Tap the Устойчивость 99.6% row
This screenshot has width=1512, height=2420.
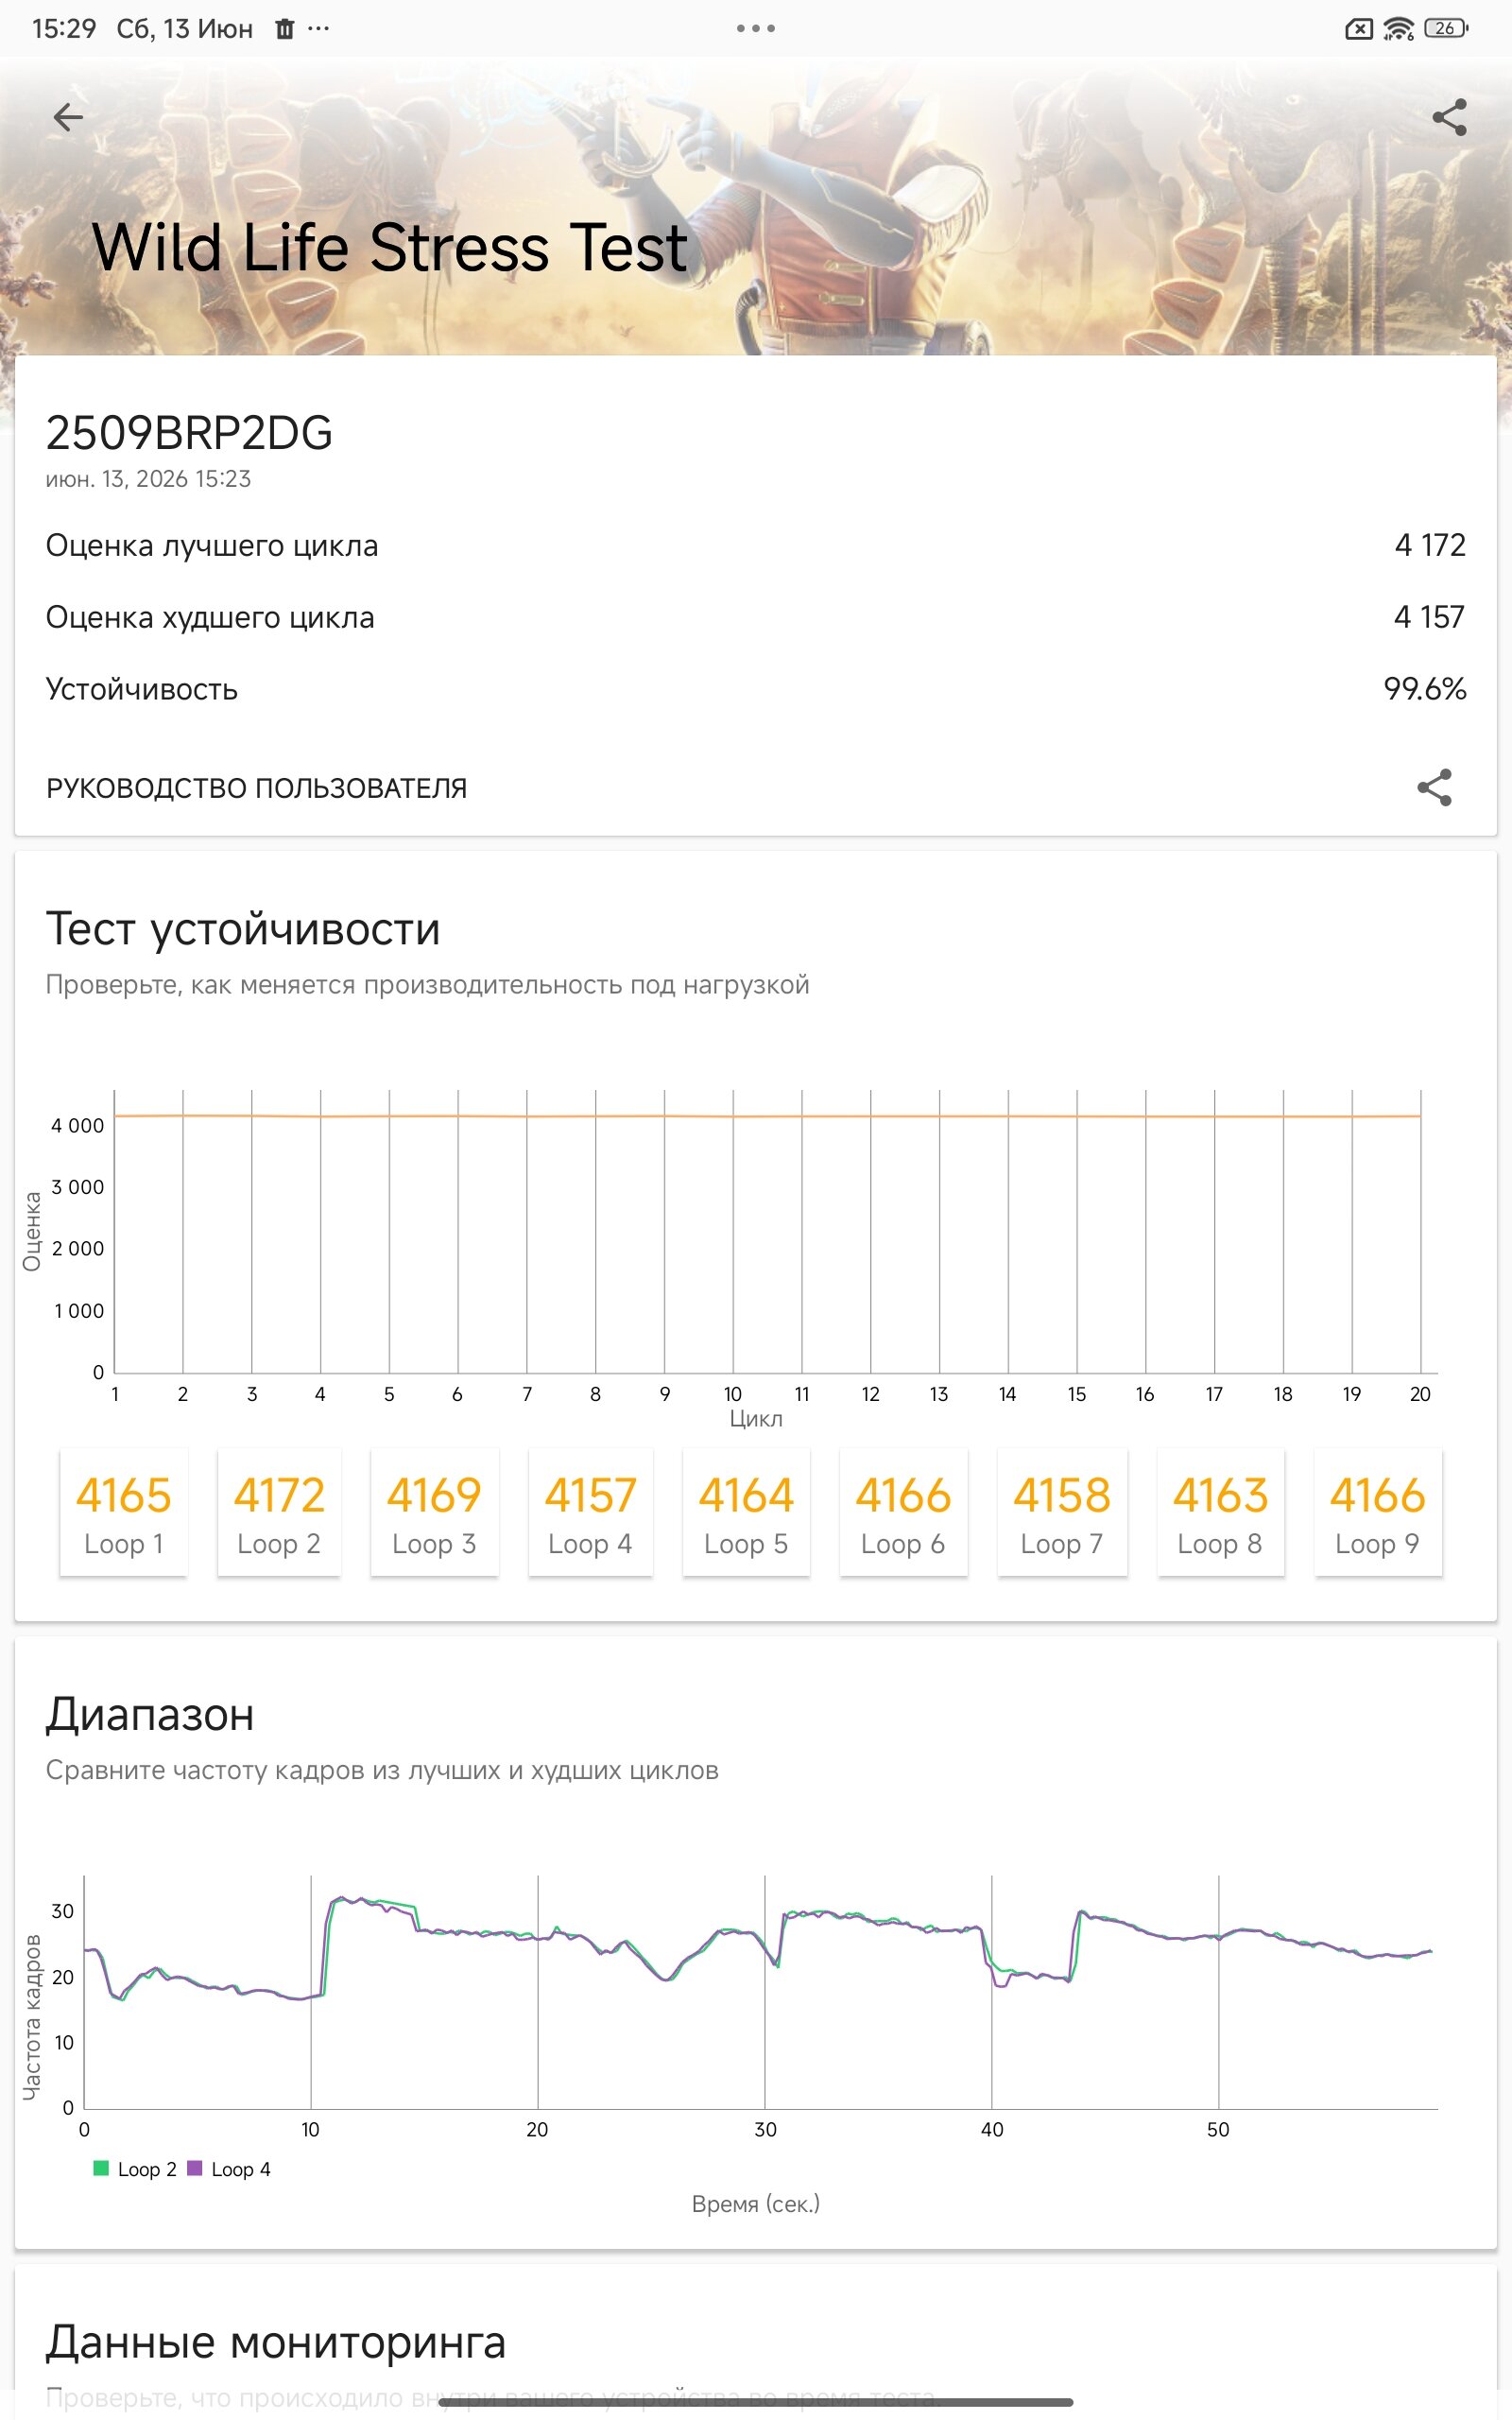click(x=756, y=689)
